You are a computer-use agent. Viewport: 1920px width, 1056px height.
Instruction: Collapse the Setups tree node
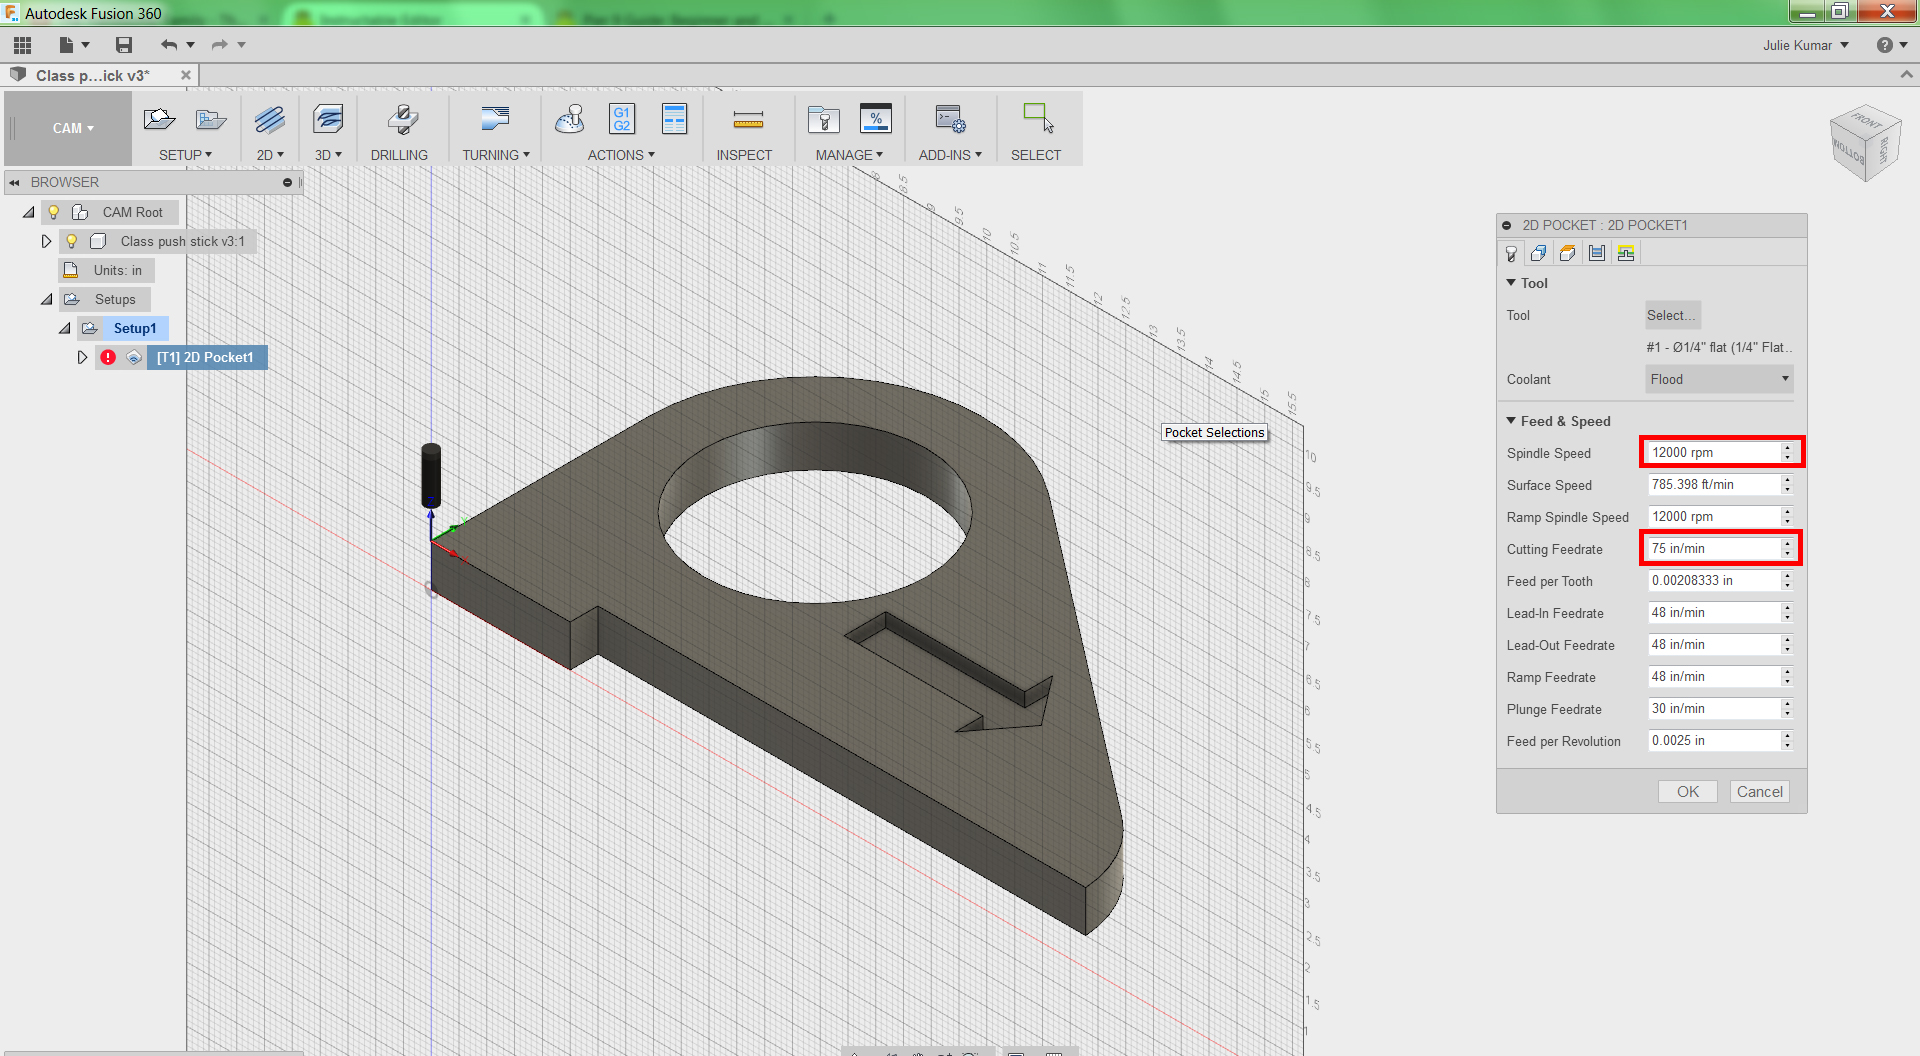(x=47, y=299)
